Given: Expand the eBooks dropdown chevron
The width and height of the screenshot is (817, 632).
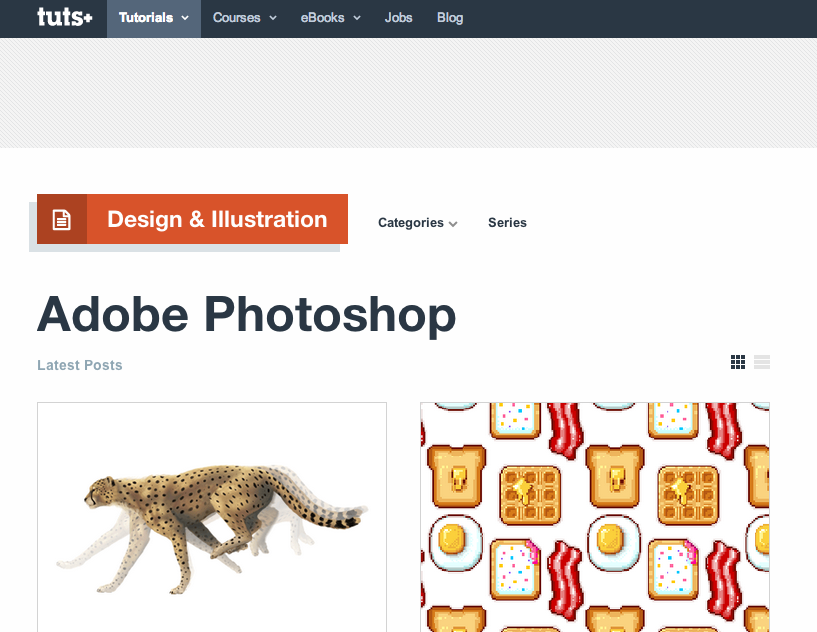Looking at the screenshot, I should [357, 18].
